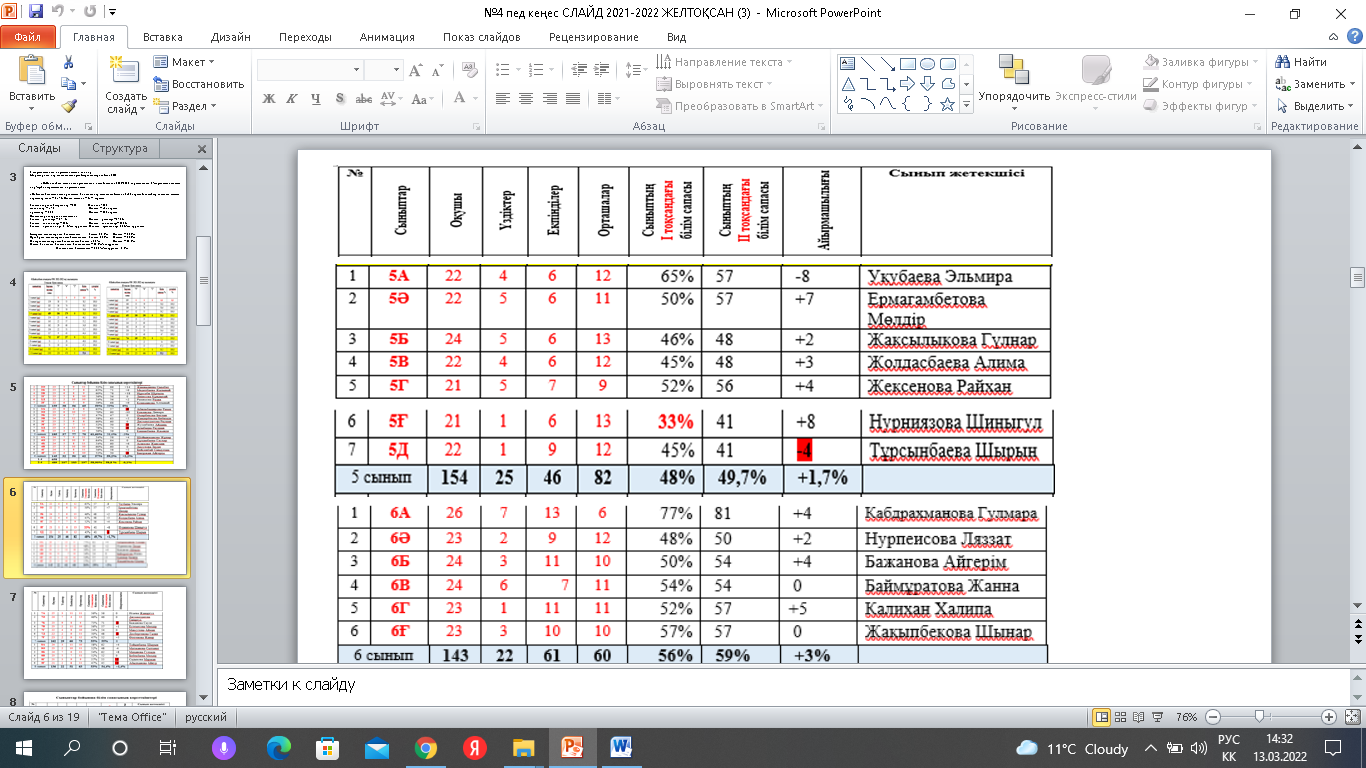The width and height of the screenshot is (1366, 768).
Task: Click the Упорядочить arrange button
Action: (1014, 96)
